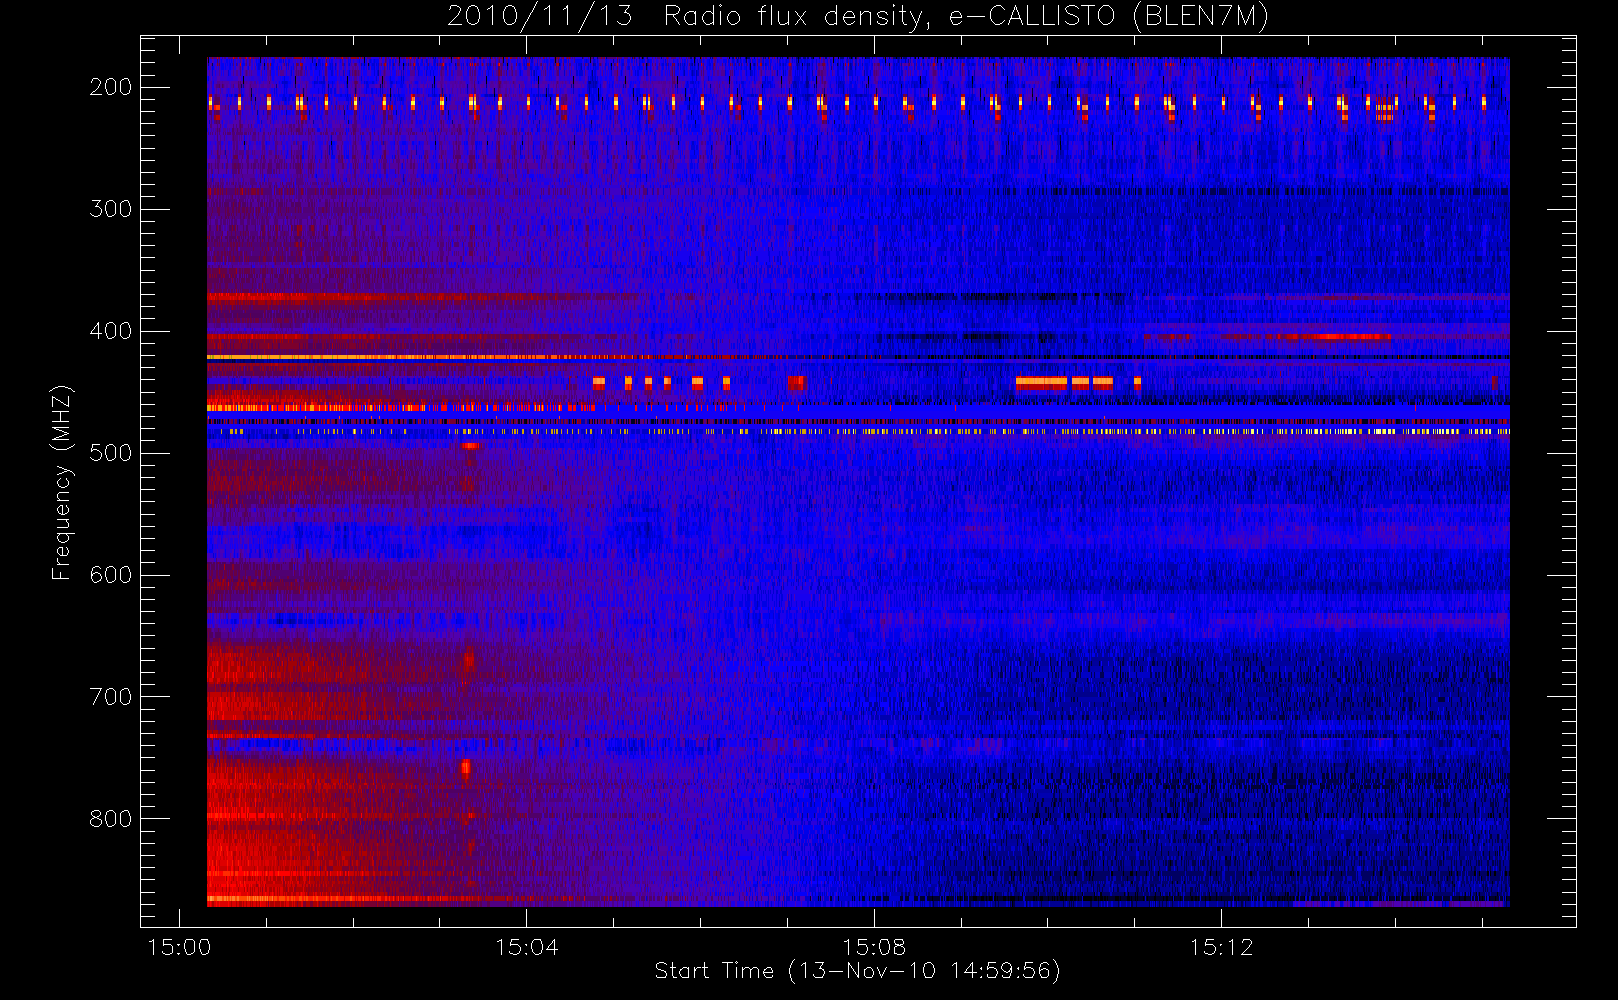Click the 800 frequency tick label

tap(110, 819)
